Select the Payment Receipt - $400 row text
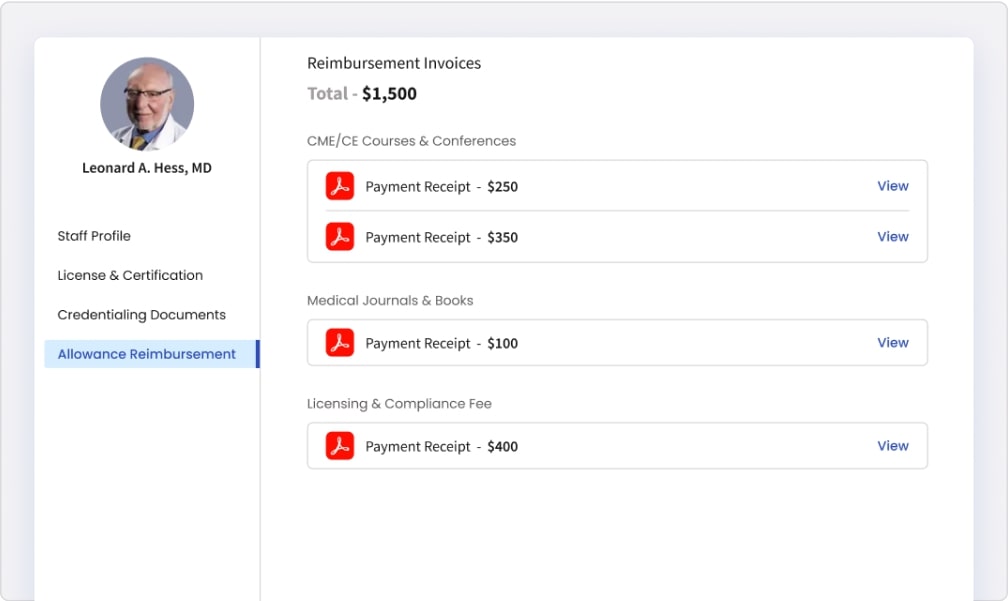 point(442,446)
